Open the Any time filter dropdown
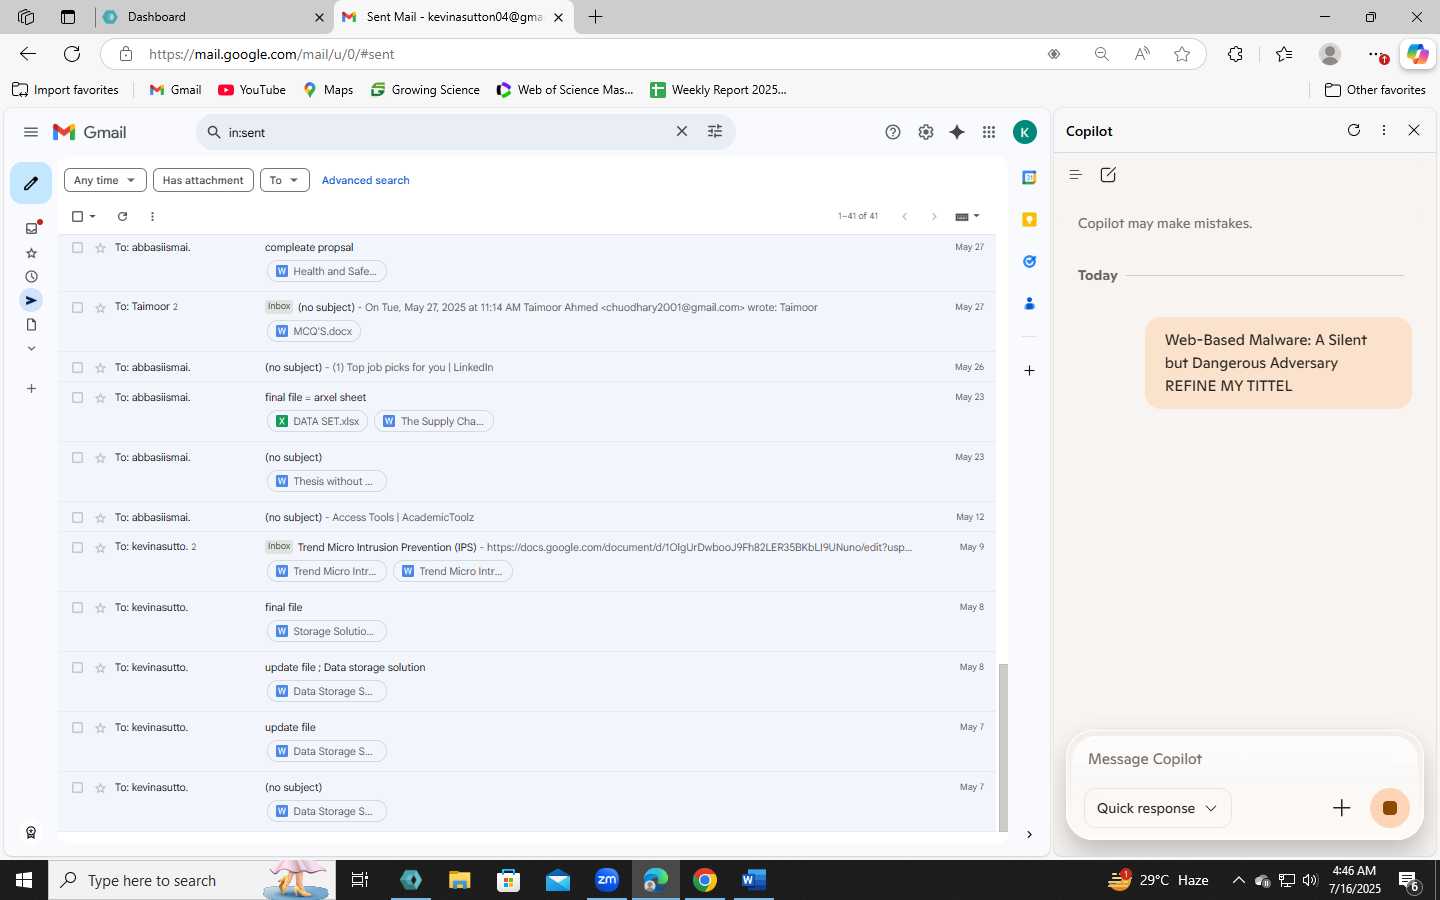This screenshot has height=900, width=1440. pos(105,180)
